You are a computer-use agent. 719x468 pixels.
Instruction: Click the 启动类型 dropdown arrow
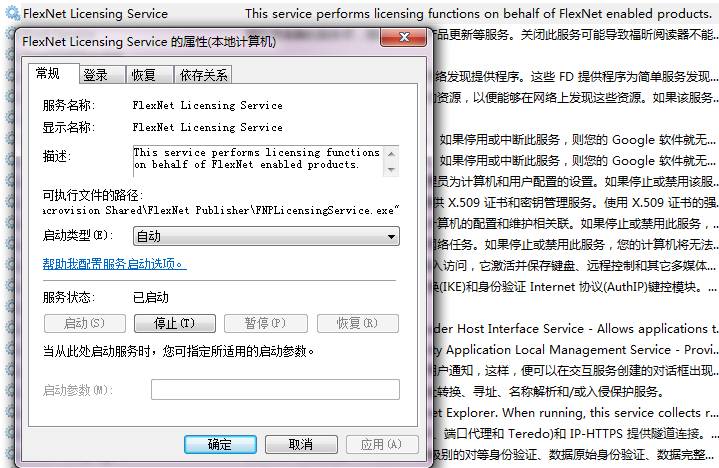tap(391, 237)
